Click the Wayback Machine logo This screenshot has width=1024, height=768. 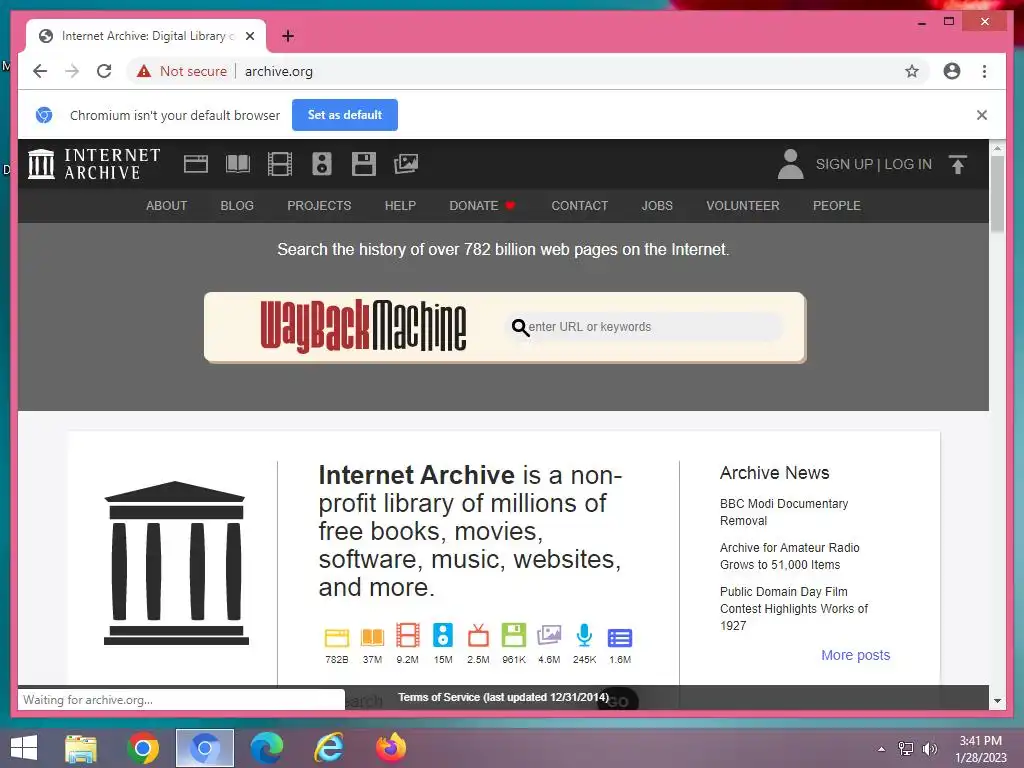tap(363, 326)
